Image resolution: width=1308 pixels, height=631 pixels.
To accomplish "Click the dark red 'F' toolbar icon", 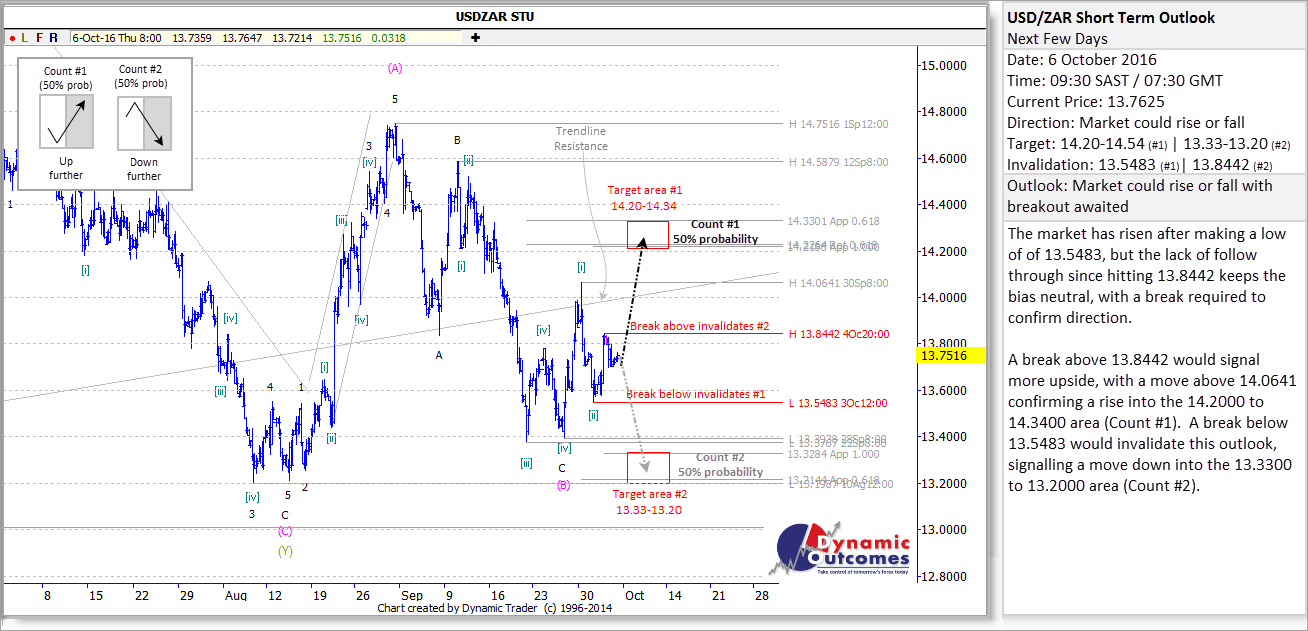I will (x=39, y=38).
